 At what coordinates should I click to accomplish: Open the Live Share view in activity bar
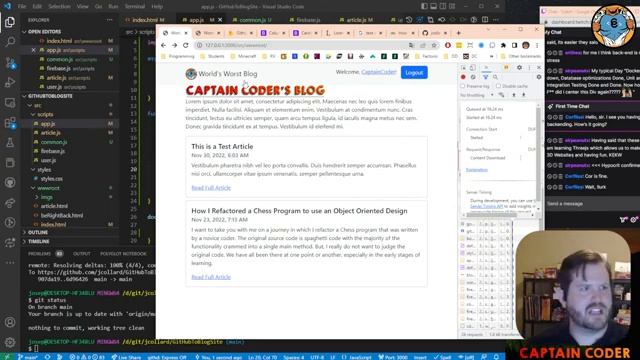pyautogui.click(x=10, y=203)
